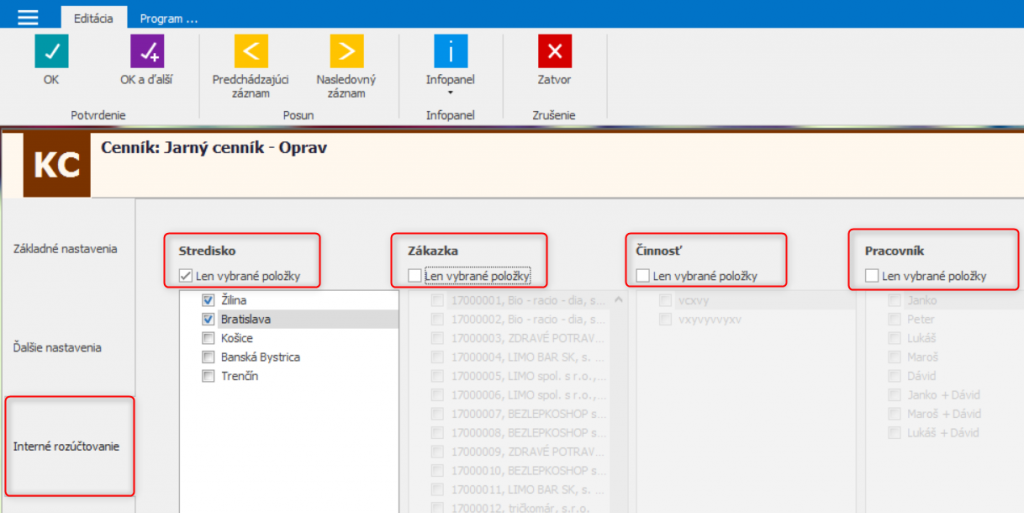Image resolution: width=1024 pixels, height=513 pixels.
Task: Check the Trenčín checkbox
Action: pyautogui.click(x=208, y=376)
